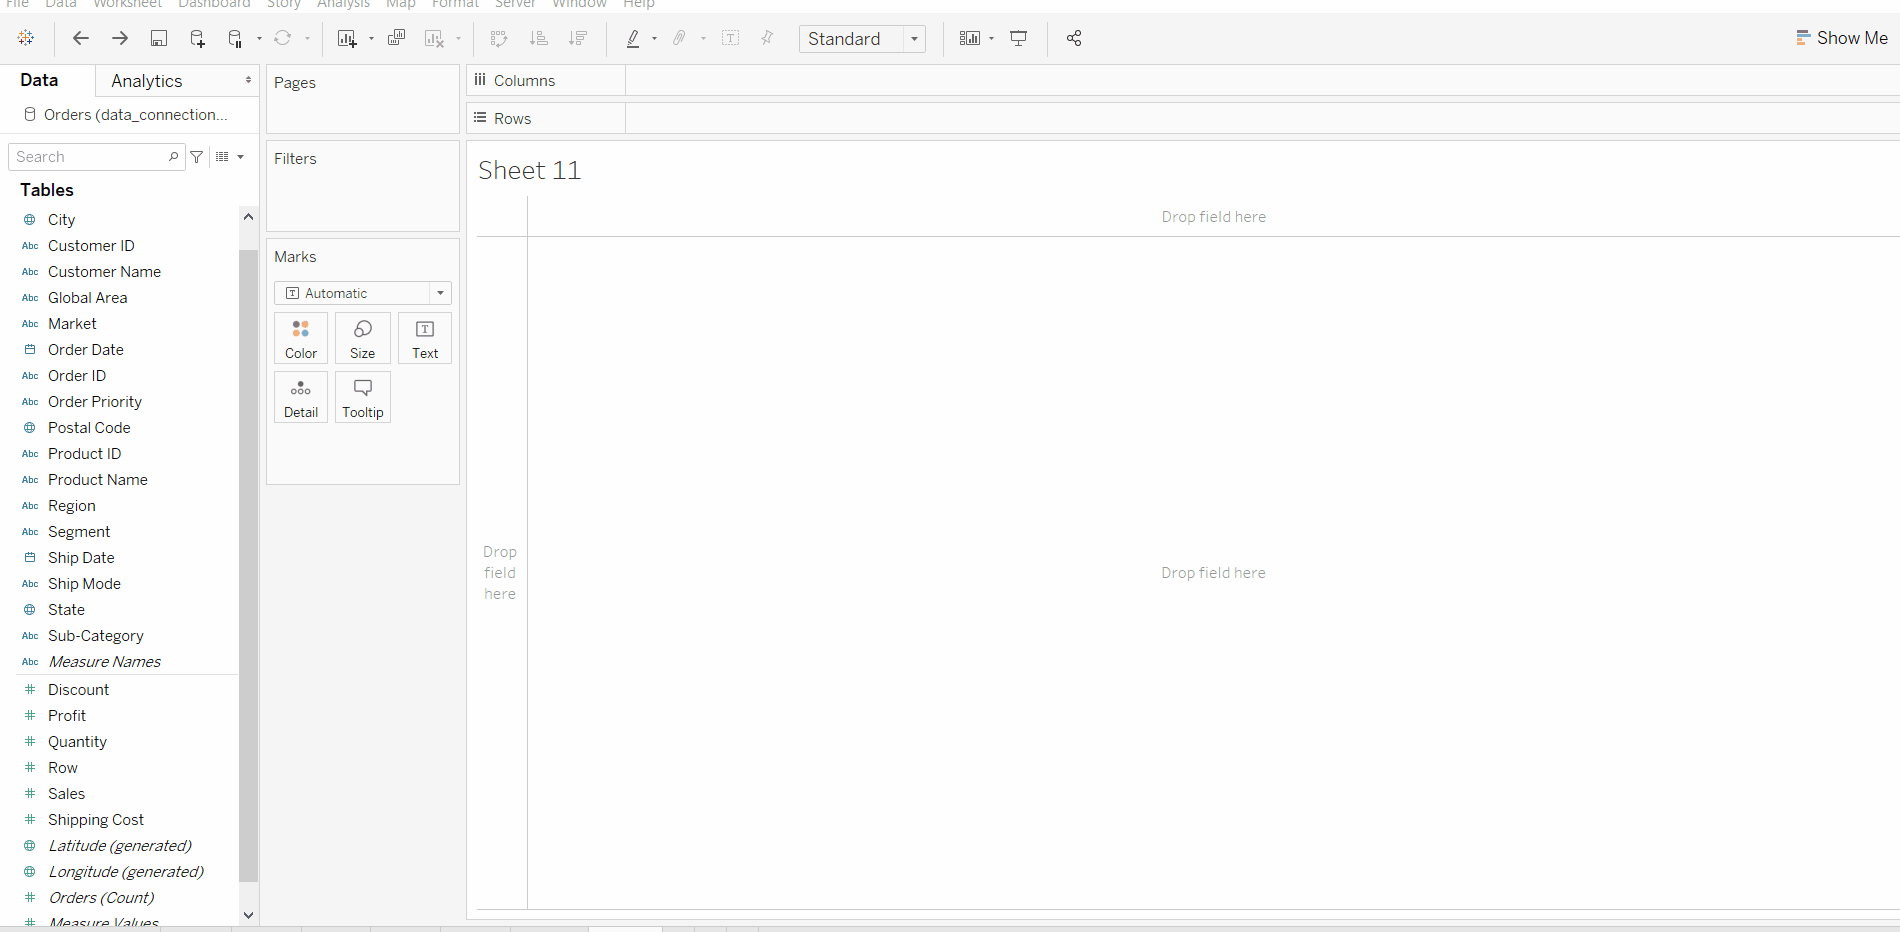Click the Tableau logo icon to go home
This screenshot has height=932, width=1900.
[26, 38]
